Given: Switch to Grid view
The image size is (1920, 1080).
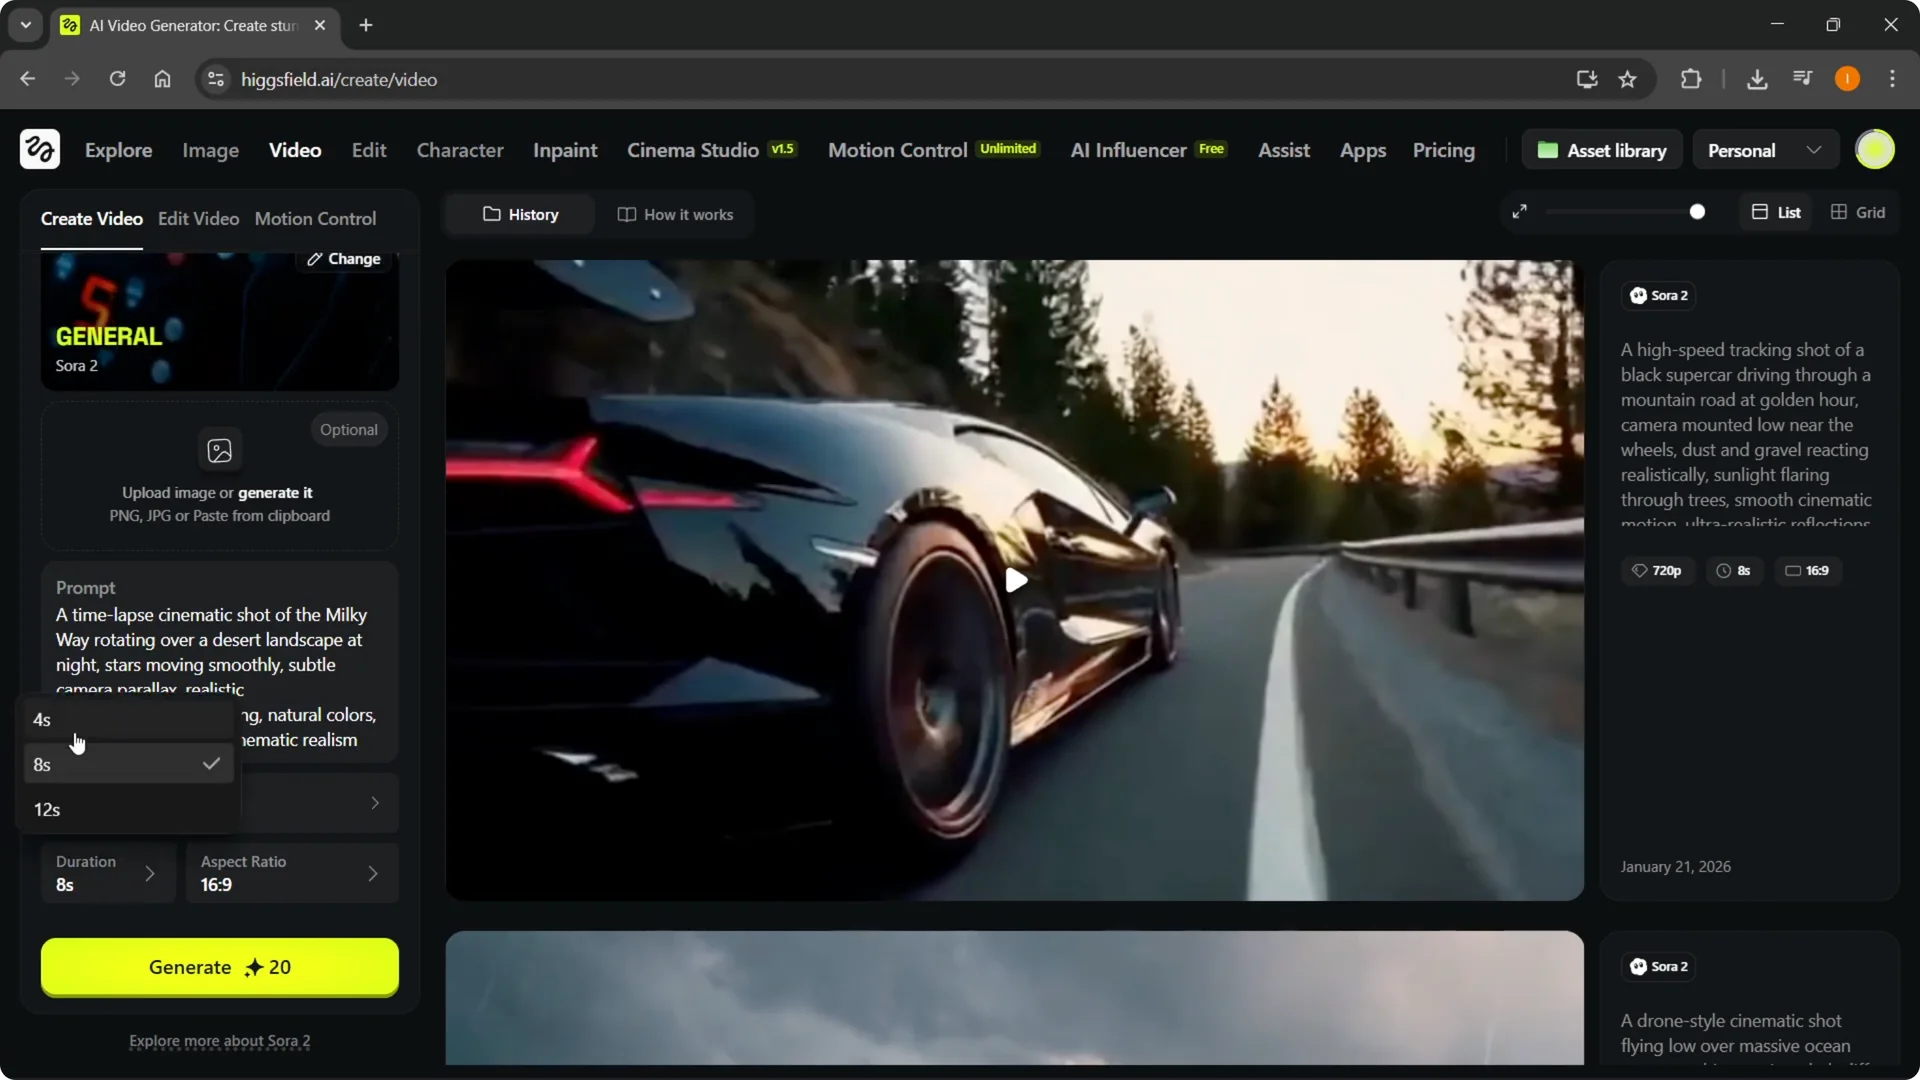Looking at the screenshot, I should click(1858, 212).
